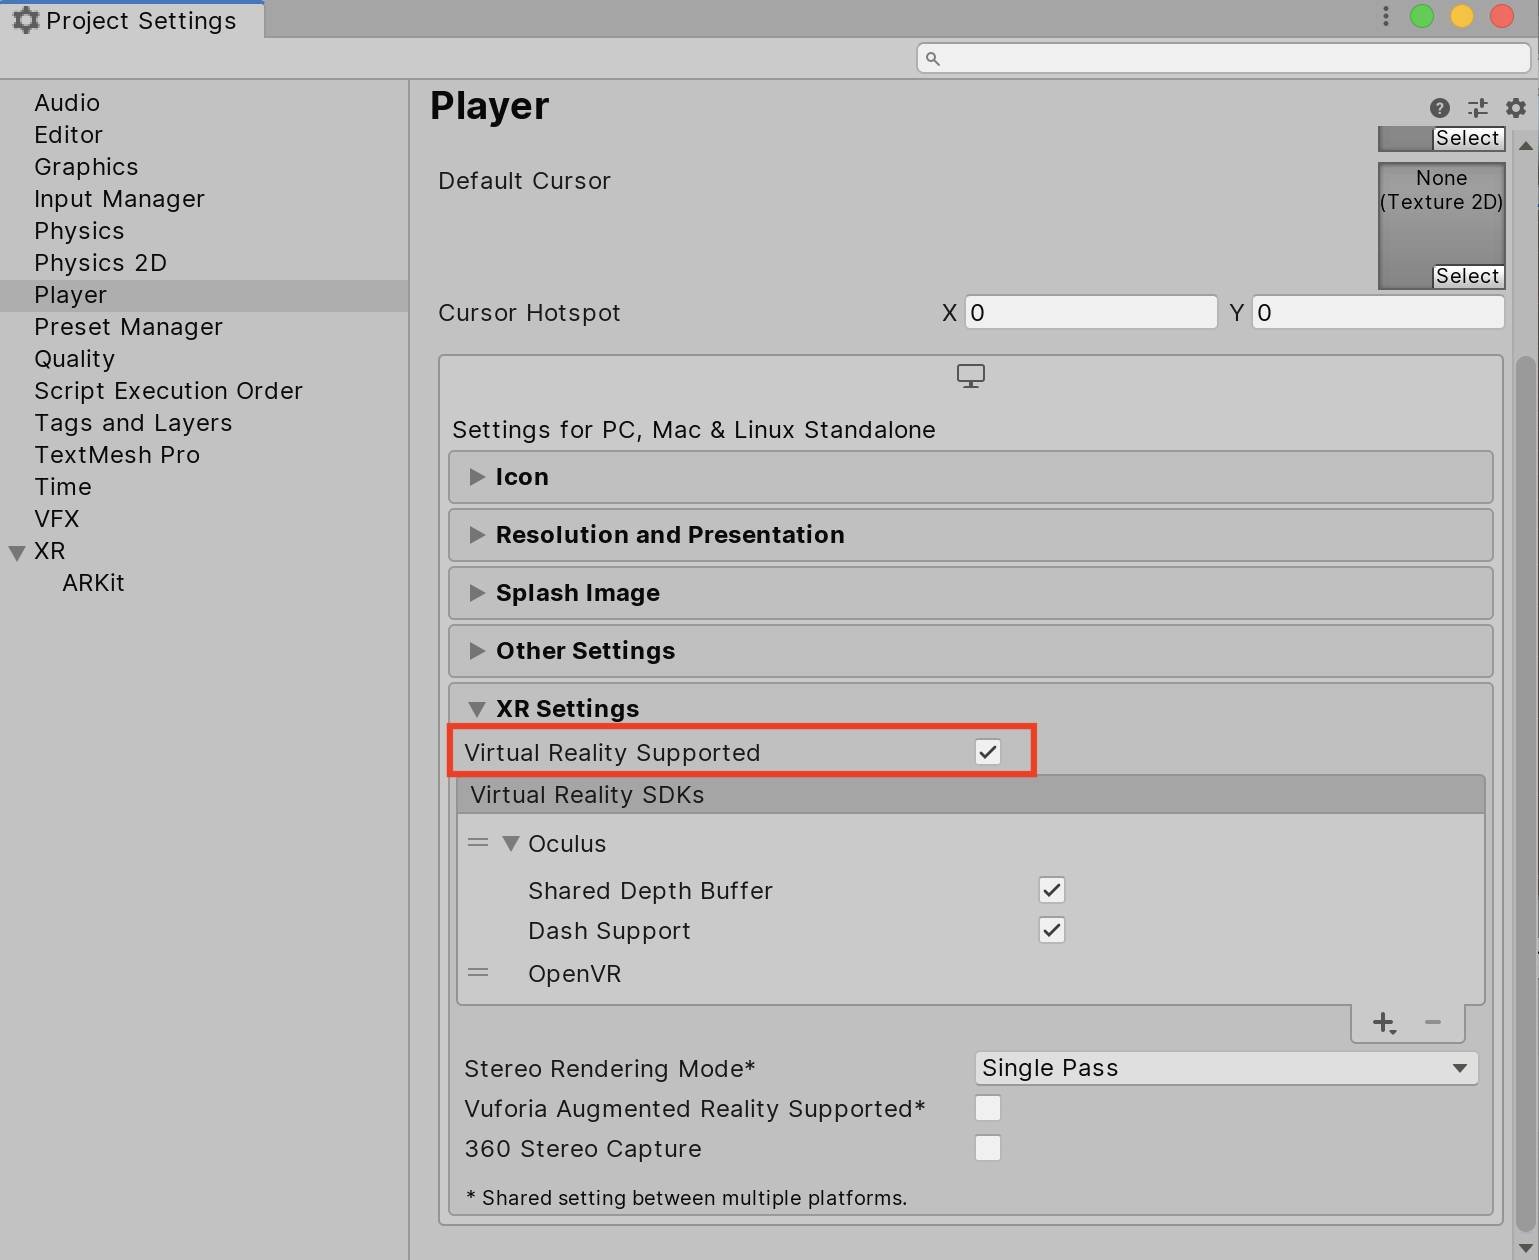Focus the settings search field

coord(1223,58)
